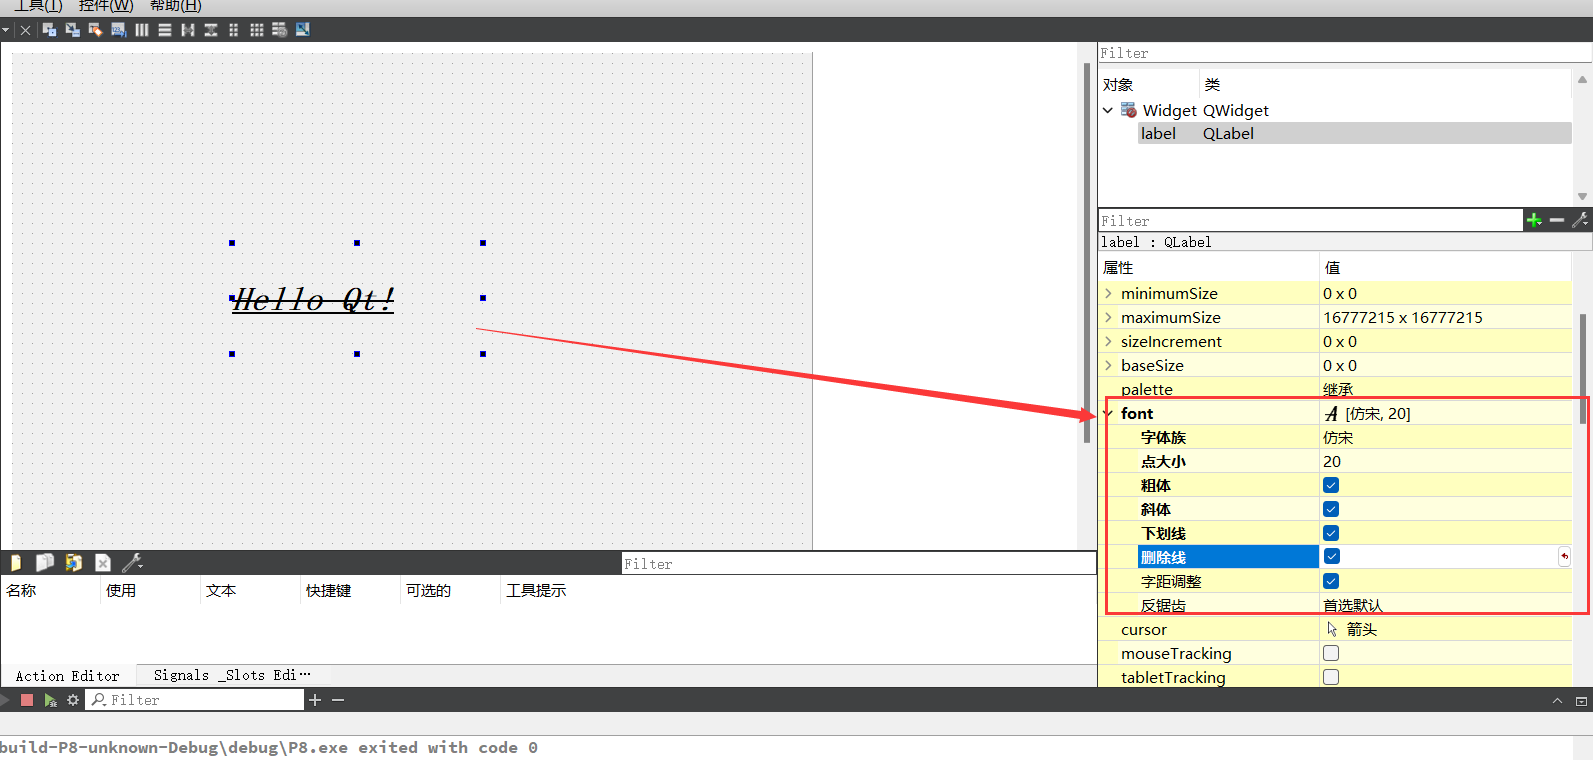The image size is (1593, 760).
Task: Stop the running application red square
Action: pyautogui.click(x=27, y=700)
